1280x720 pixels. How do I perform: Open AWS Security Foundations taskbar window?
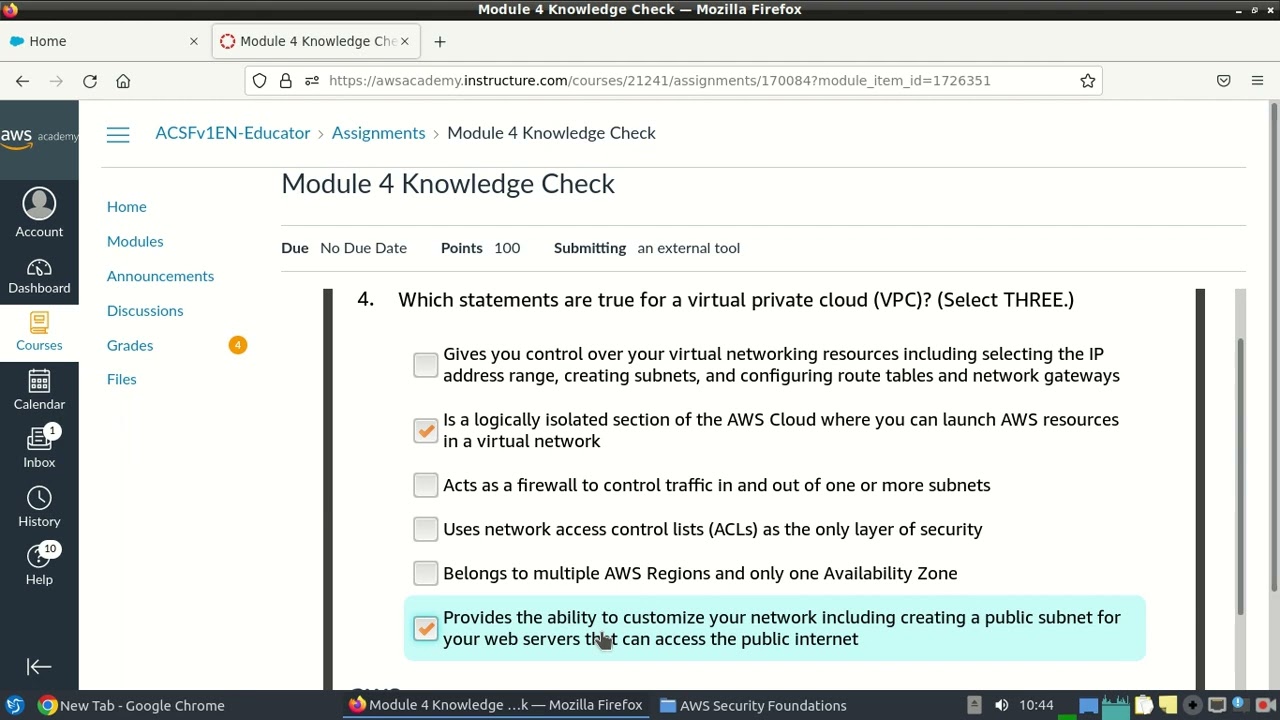(753, 705)
